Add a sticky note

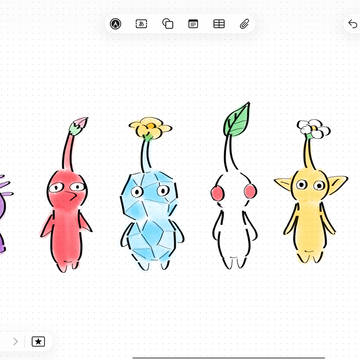tap(193, 24)
